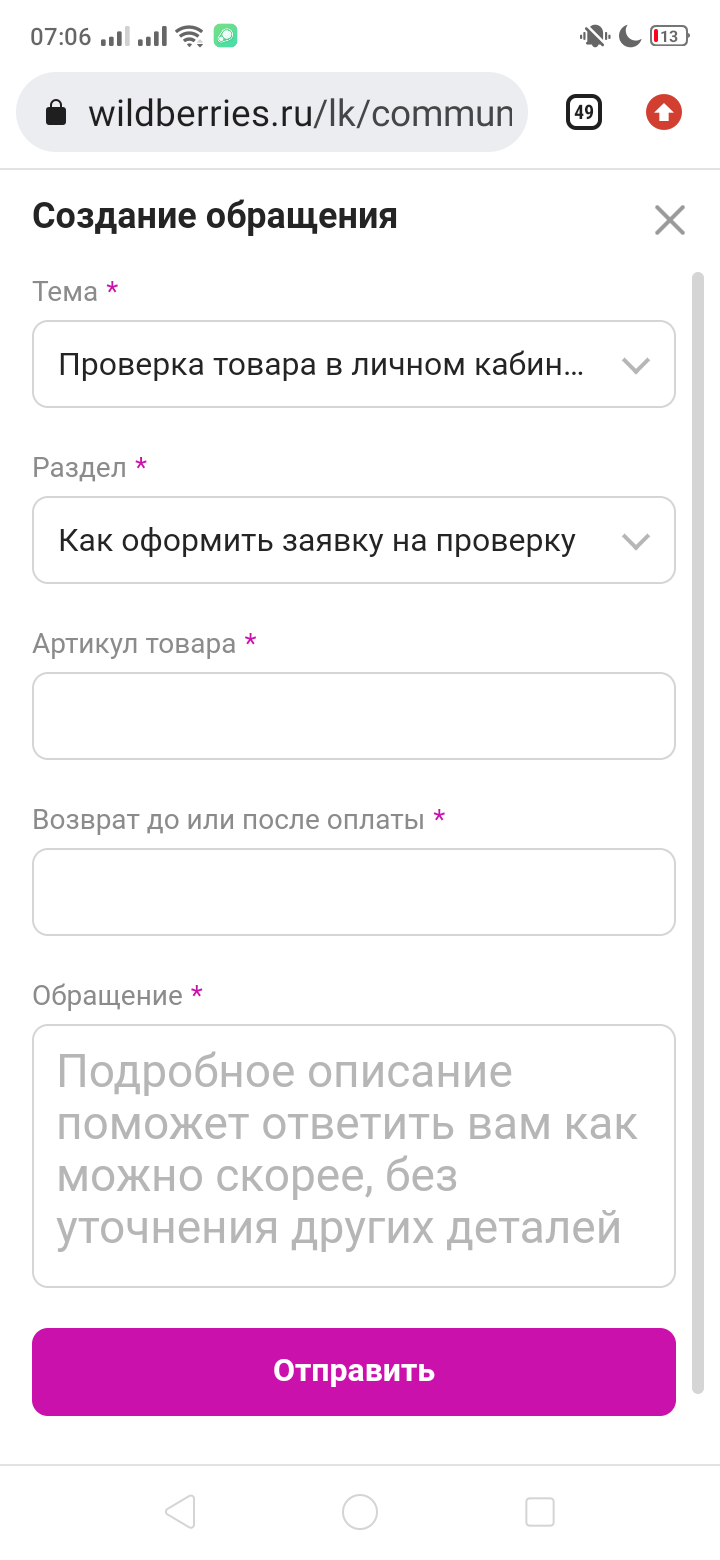The image size is (720, 1560).
Task: Open Проверка товара в личном кабинете selector
Action: pyautogui.click(x=354, y=364)
